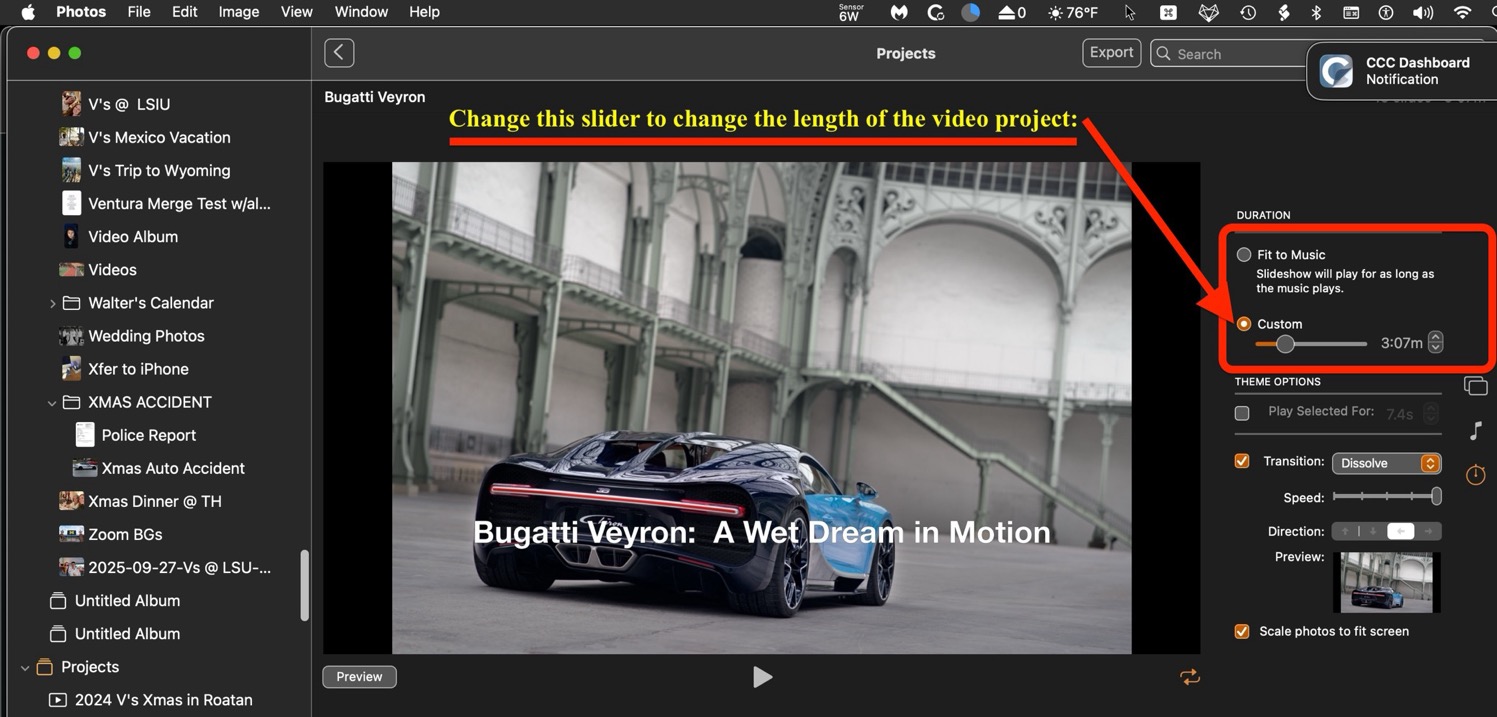Open Bluetooth menu bar icon

tap(1316, 12)
